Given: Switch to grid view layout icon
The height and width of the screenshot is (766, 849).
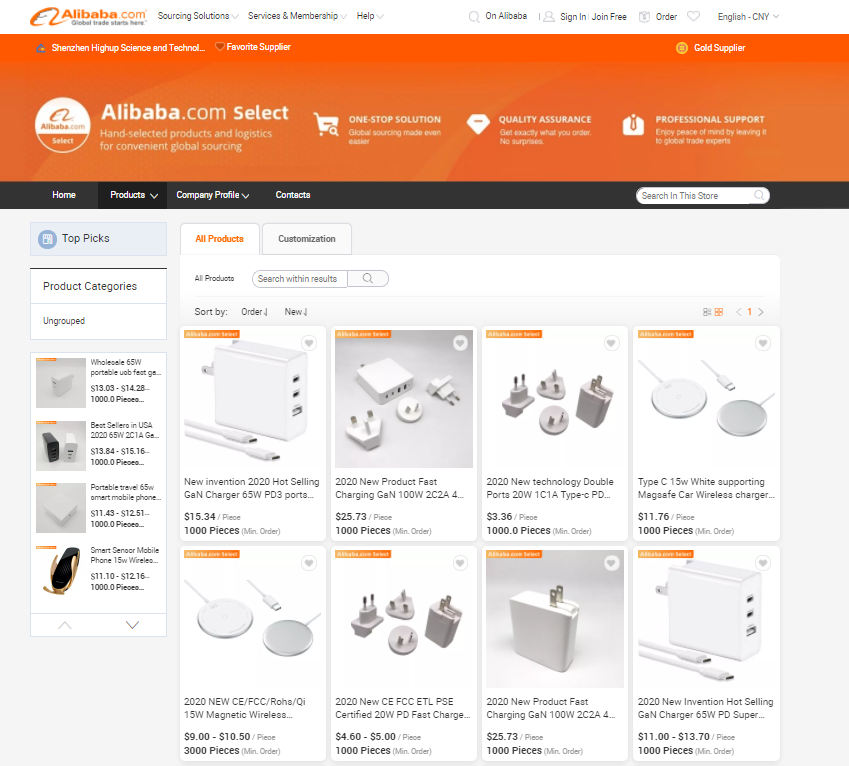Looking at the screenshot, I should coord(719,312).
